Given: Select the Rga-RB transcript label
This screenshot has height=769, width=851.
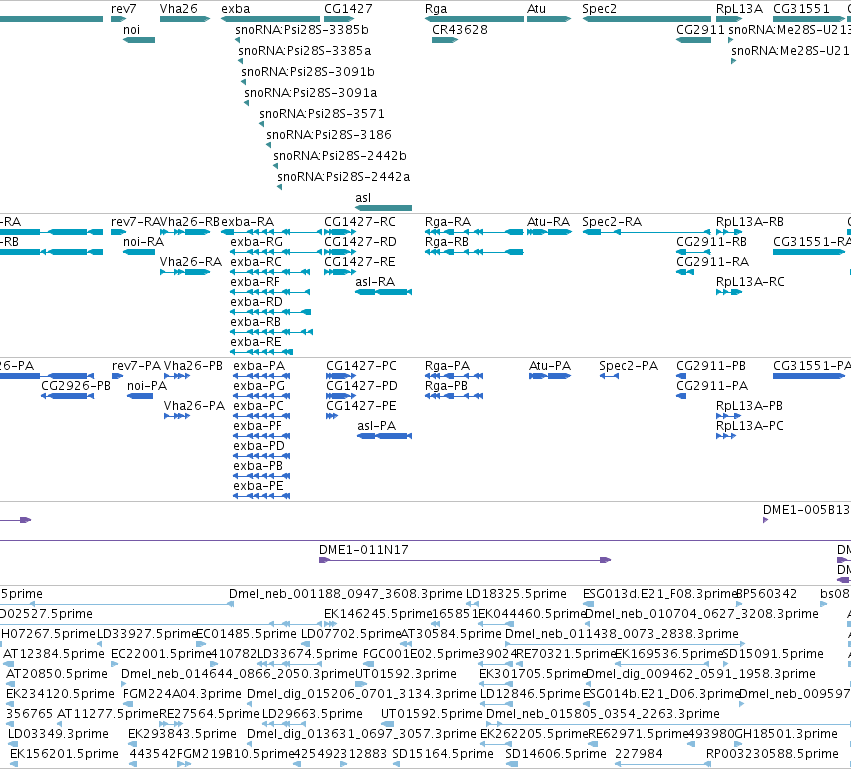Looking at the screenshot, I should pyautogui.click(x=447, y=241).
